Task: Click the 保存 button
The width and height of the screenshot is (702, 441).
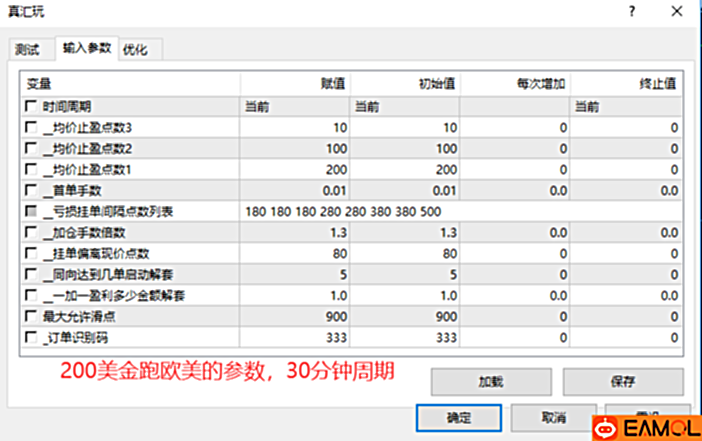Action: pyautogui.click(x=624, y=381)
